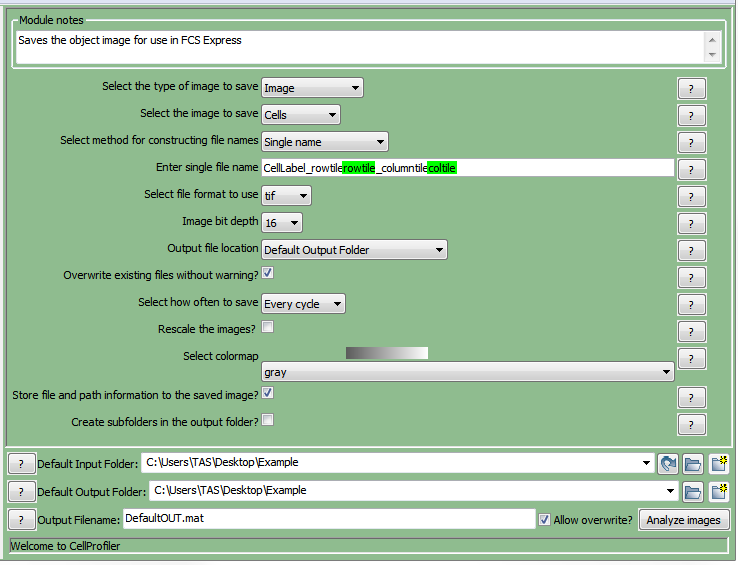Expand the Output file location dropdown

[354, 249]
